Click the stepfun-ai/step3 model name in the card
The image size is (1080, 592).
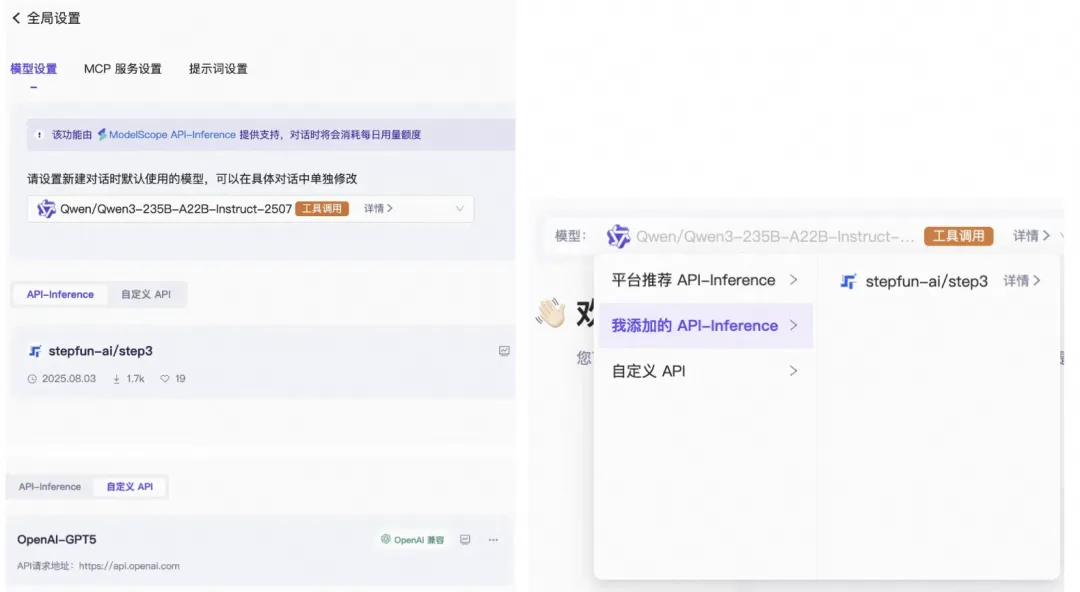[x=101, y=351]
